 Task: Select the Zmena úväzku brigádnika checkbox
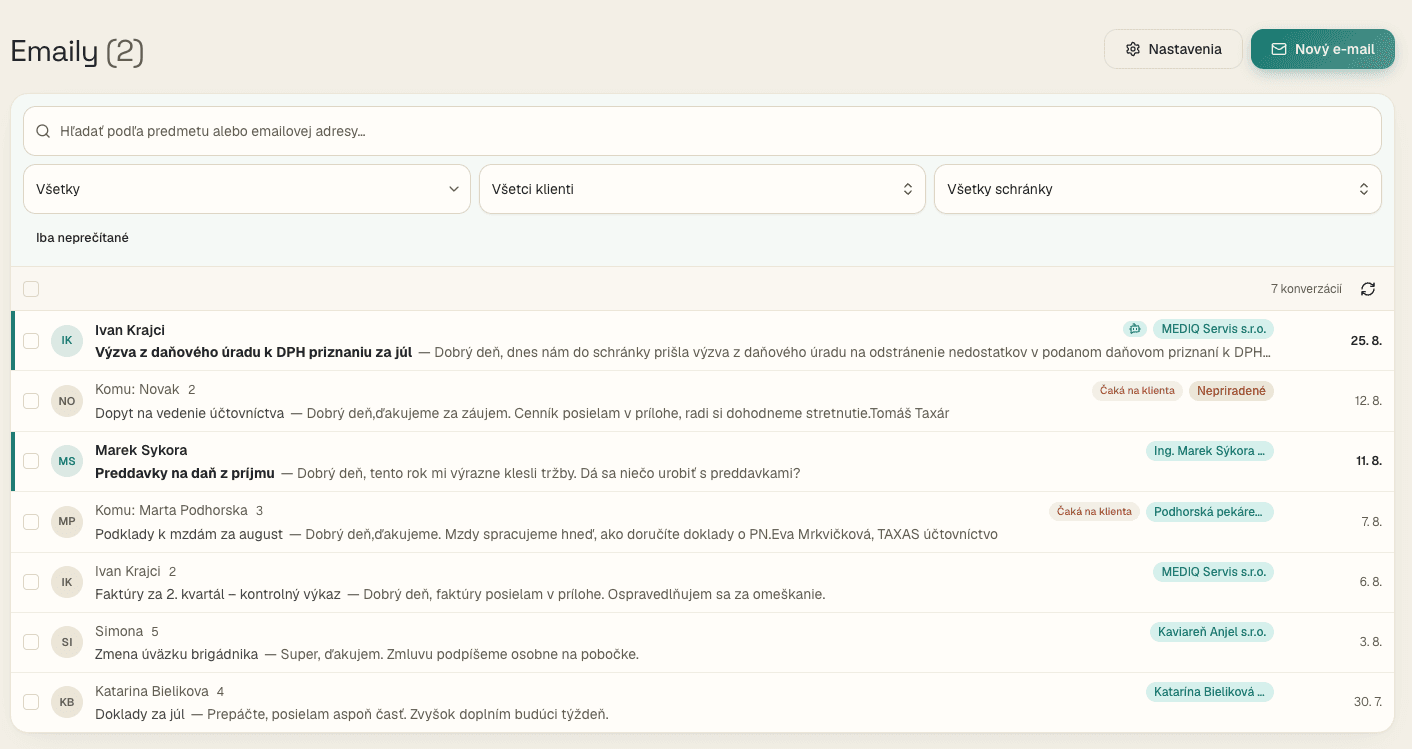tap(31, 641)
